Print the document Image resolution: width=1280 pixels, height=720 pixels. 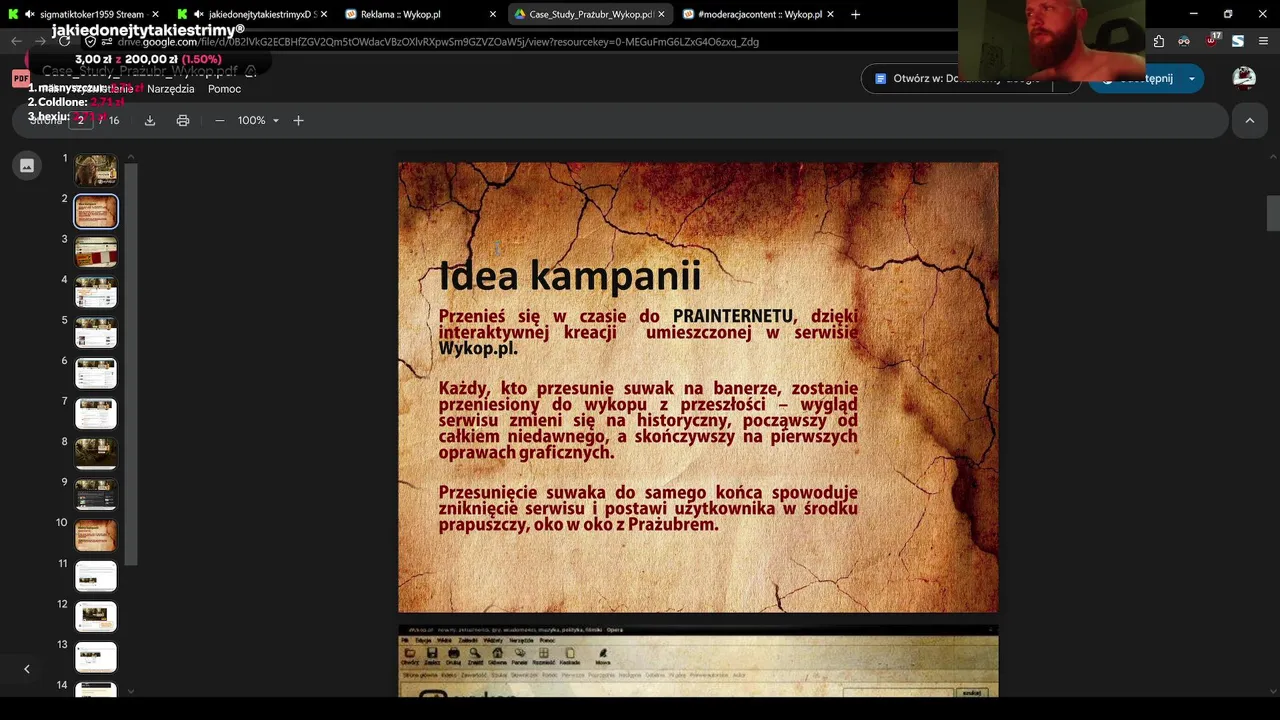pyautogui.click(x=183, y=120)
